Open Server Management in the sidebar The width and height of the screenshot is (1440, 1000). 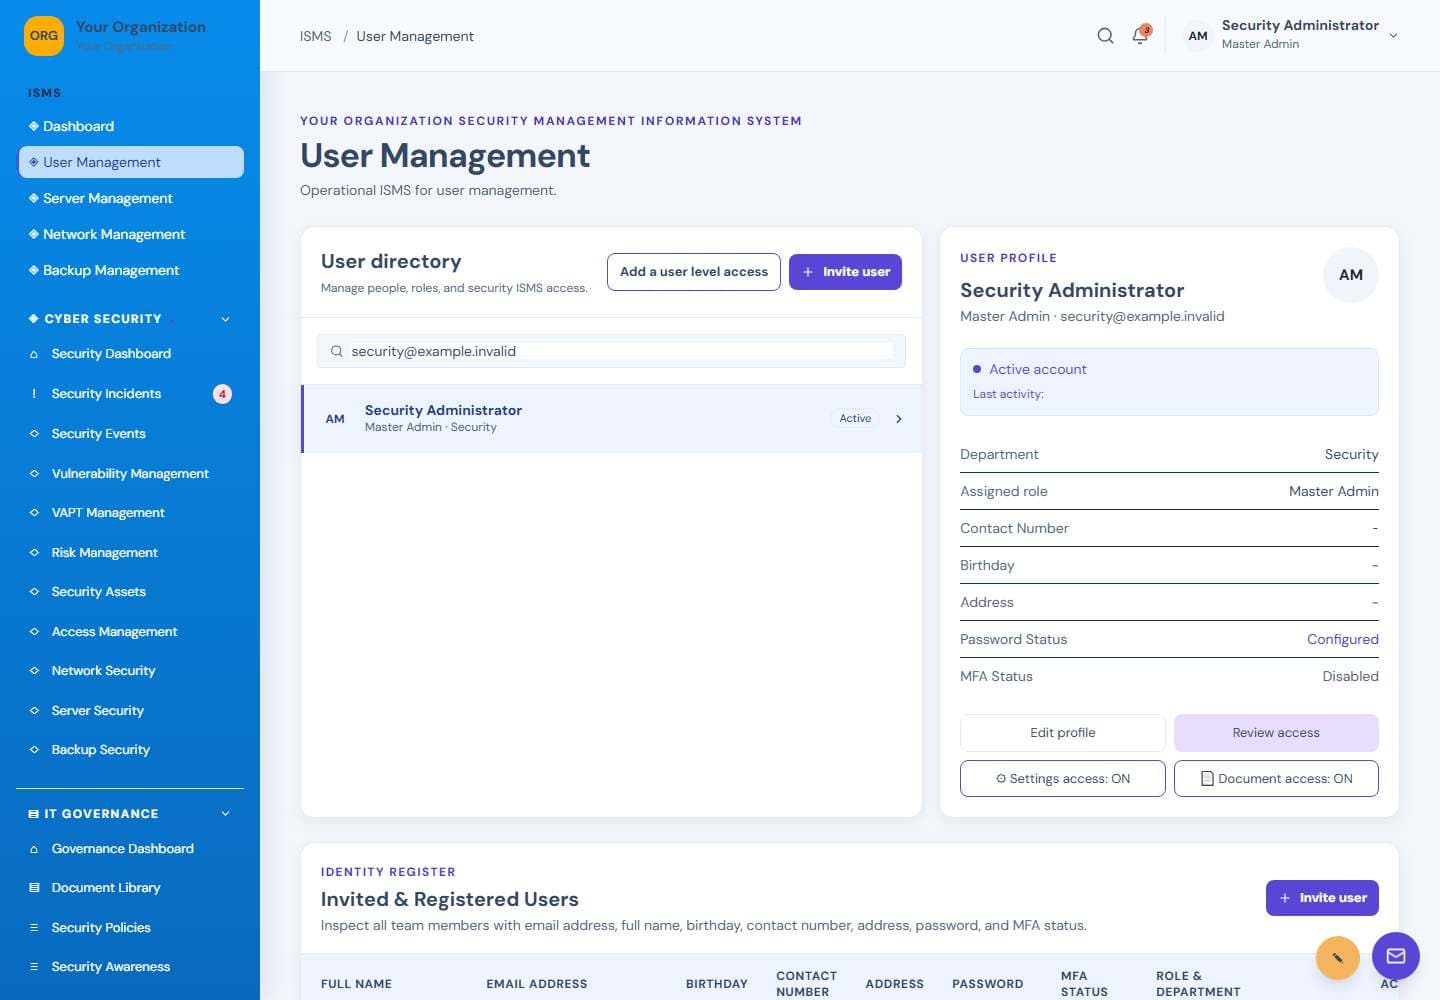click(x=131, y=198)
